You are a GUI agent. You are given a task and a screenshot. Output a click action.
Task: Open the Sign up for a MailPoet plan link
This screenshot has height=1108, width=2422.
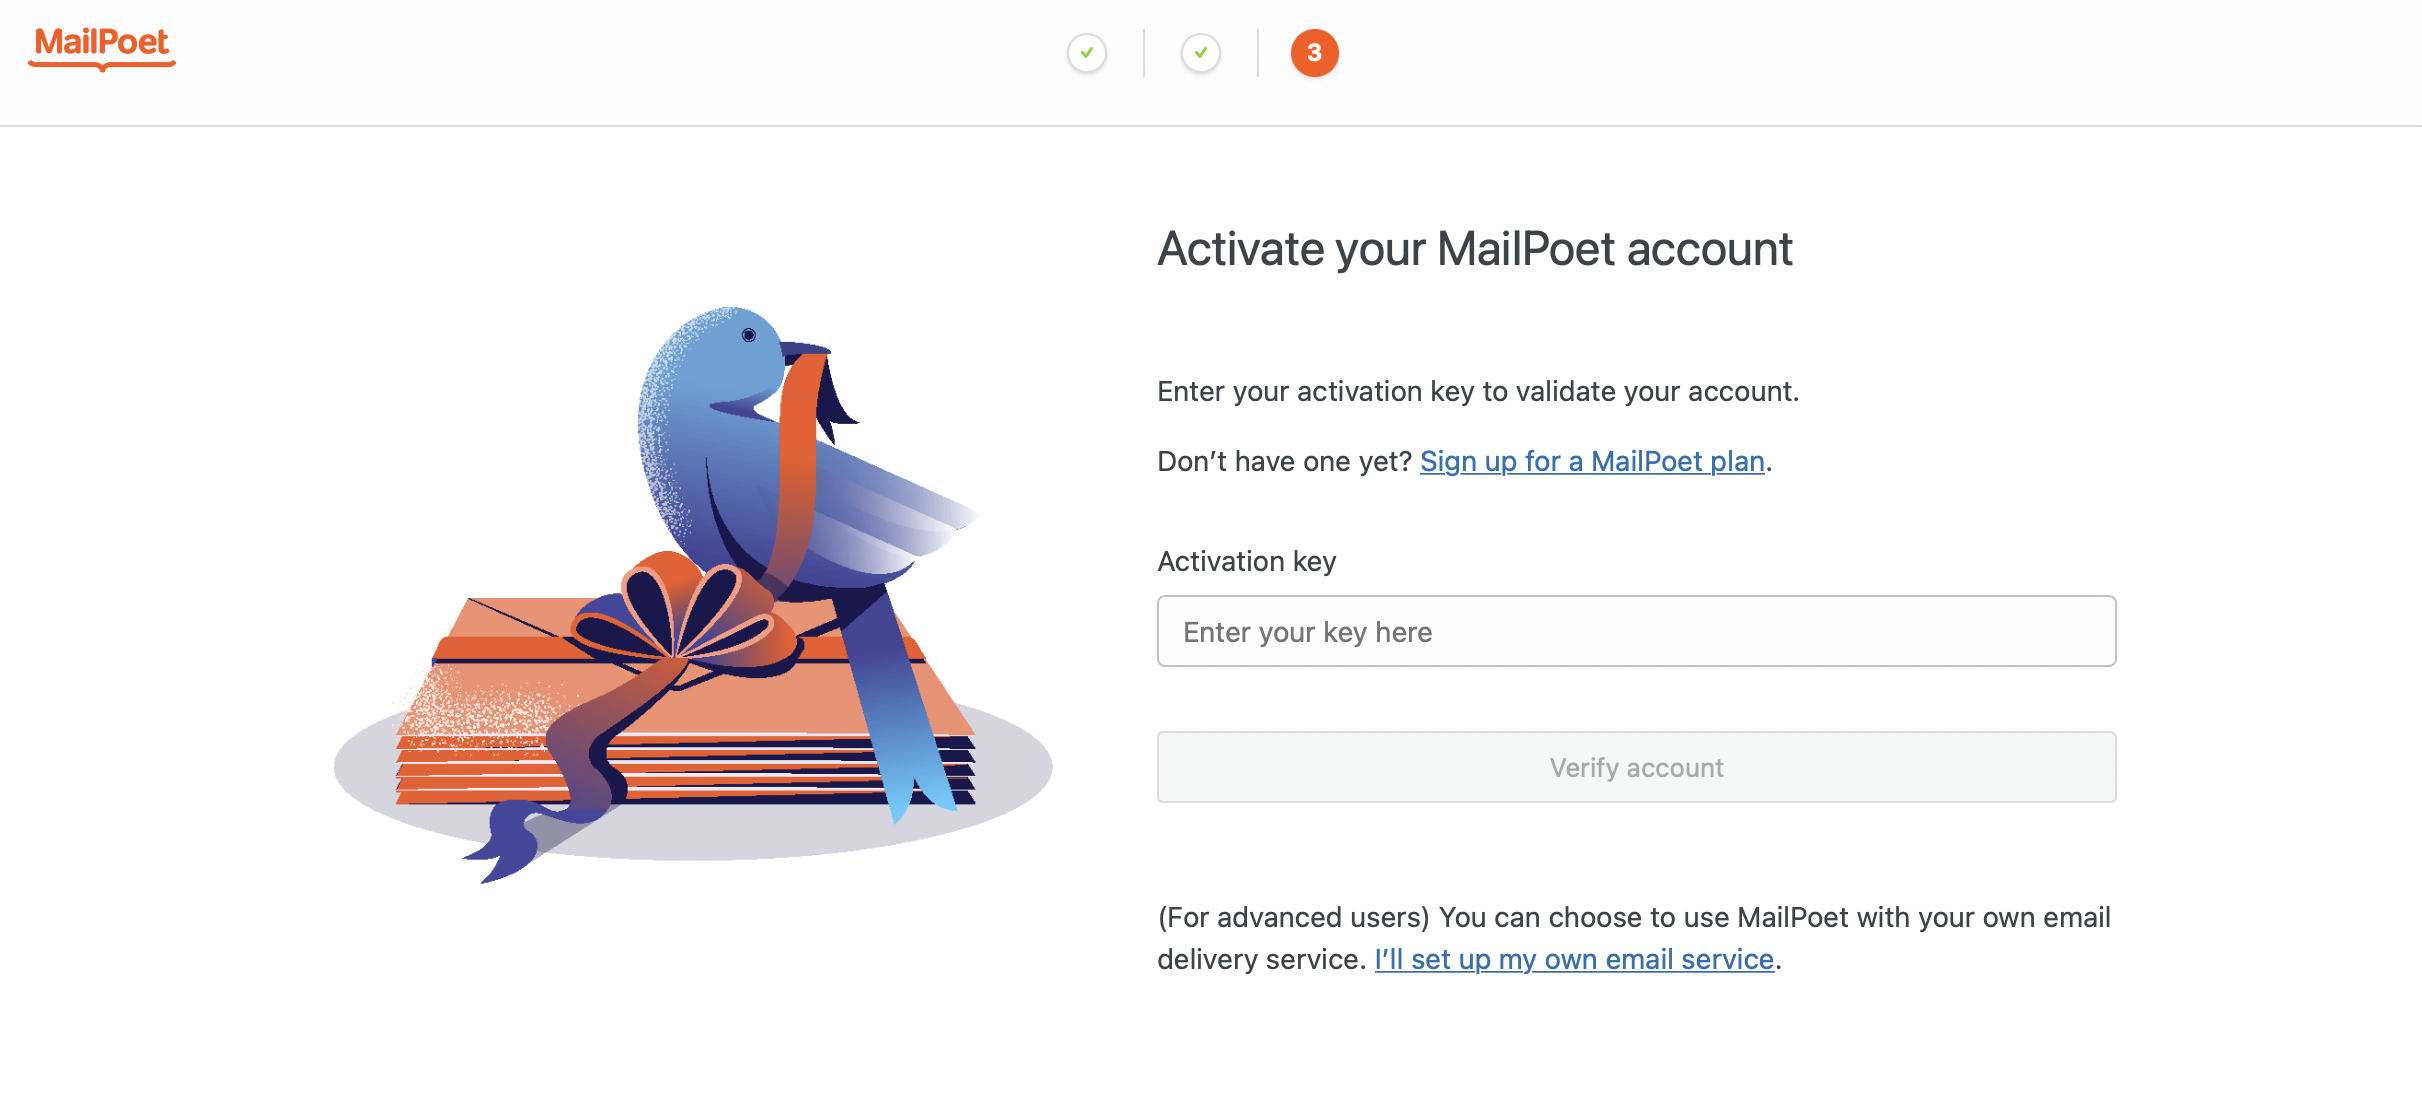click(x=1592, y=461)
